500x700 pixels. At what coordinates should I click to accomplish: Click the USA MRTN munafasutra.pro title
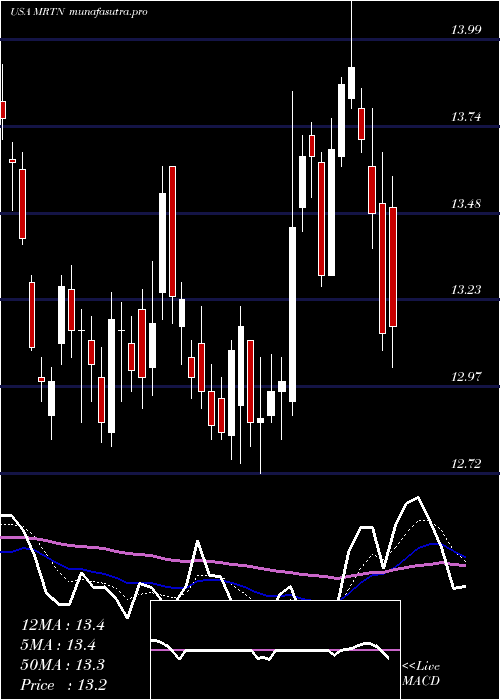click(79, 12)
